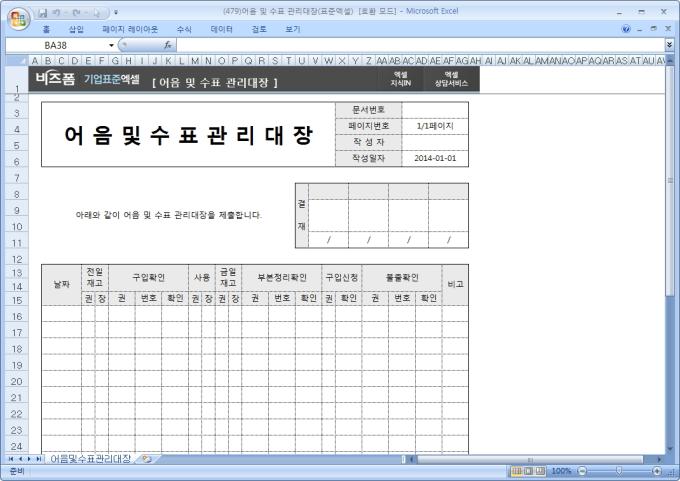
Task: Click the 1/1페이지 cell
Action: pos(435,126)
